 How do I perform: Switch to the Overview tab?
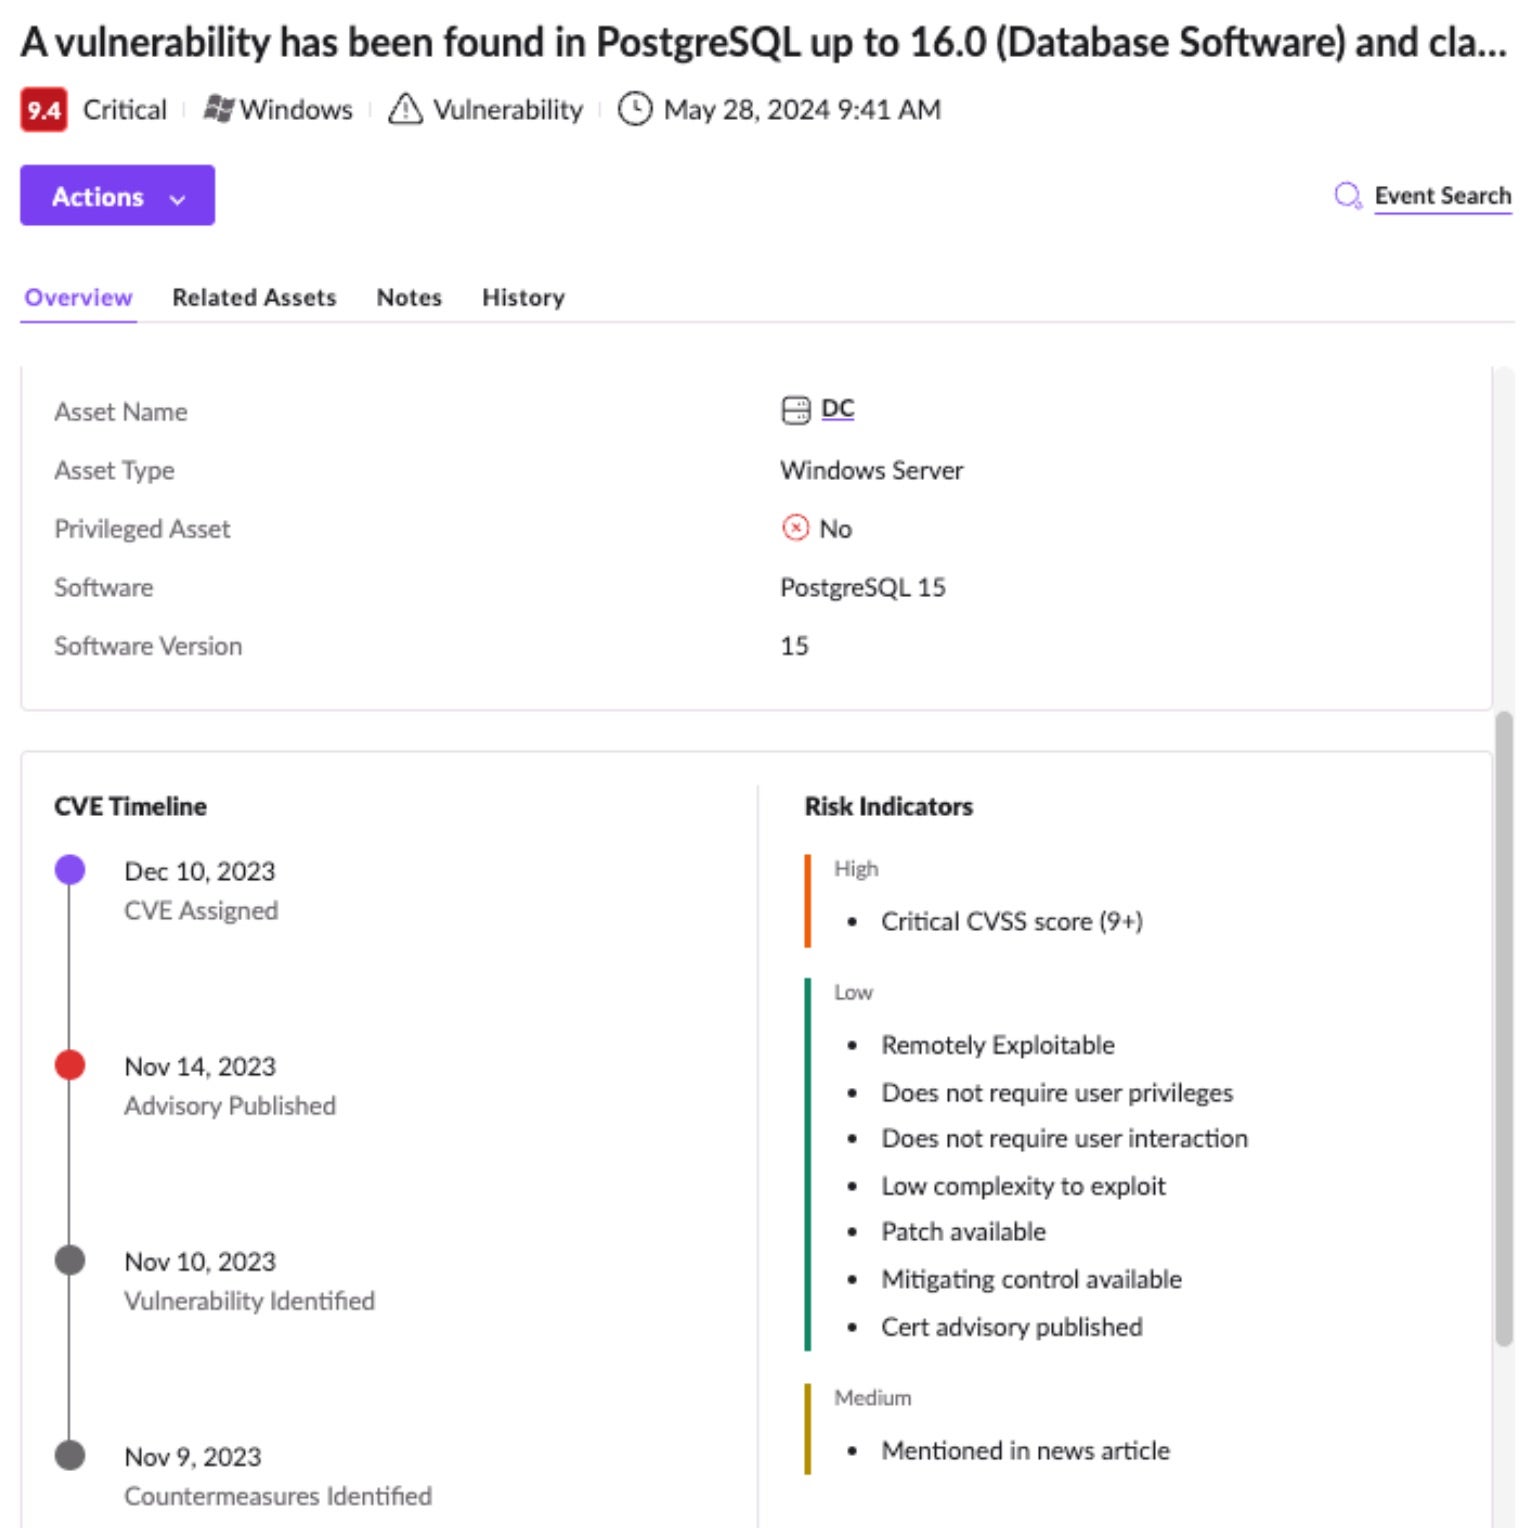pyautogui.click(x=78, y=298)
